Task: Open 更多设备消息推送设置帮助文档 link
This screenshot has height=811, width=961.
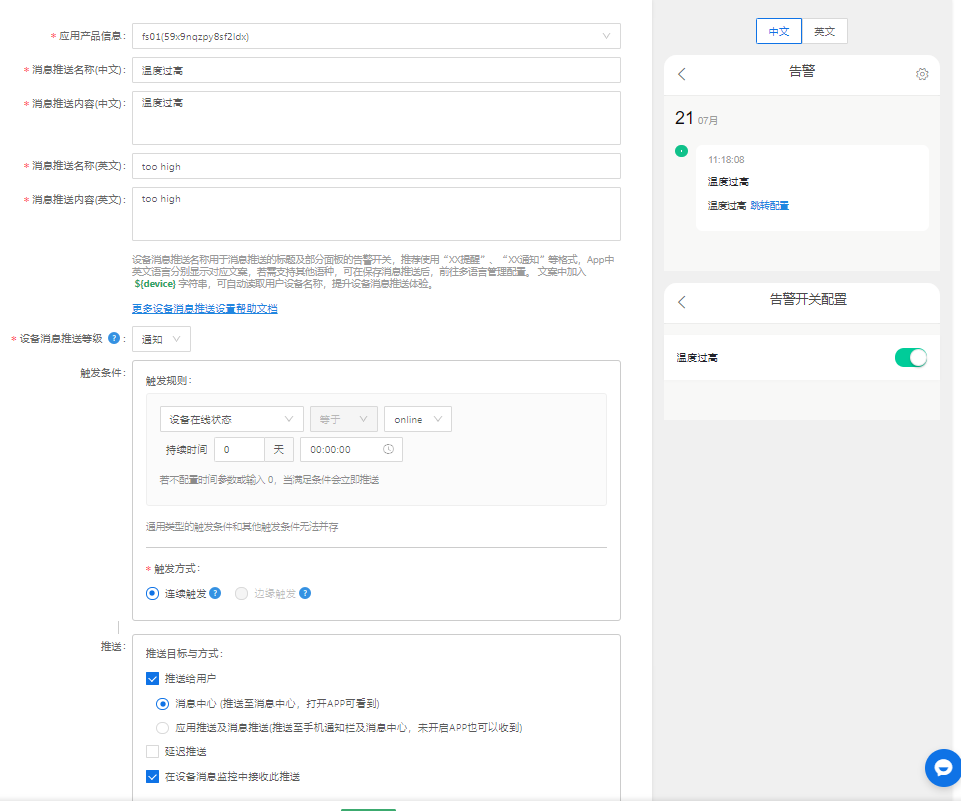Action: 205,309
